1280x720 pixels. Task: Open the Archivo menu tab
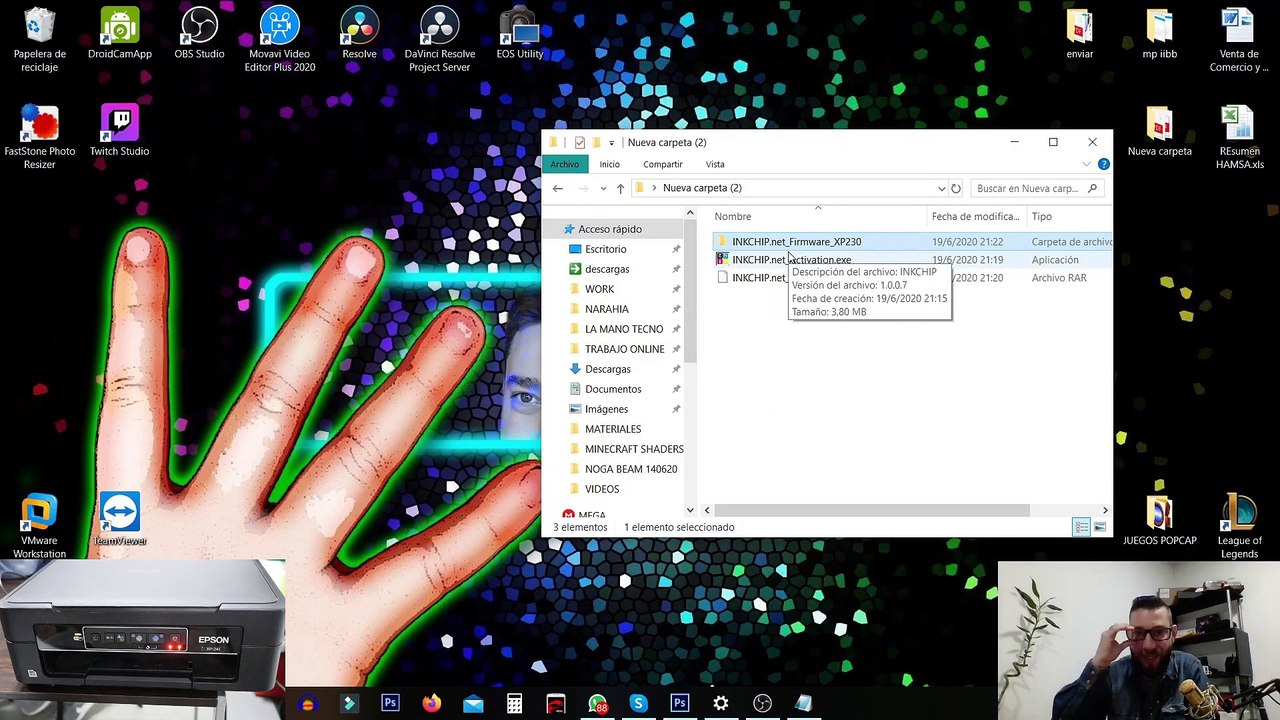point(564,164)
